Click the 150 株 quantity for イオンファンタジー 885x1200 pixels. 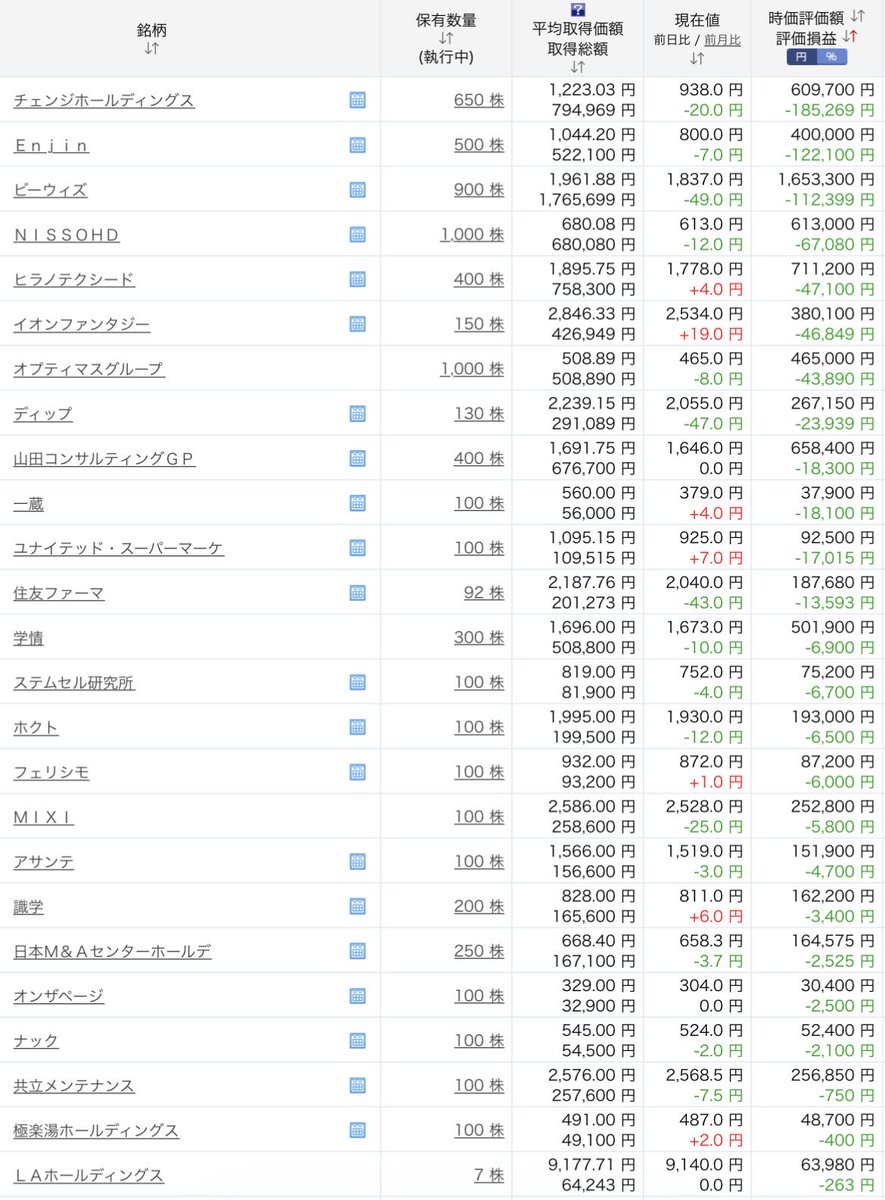coord(479,324)
